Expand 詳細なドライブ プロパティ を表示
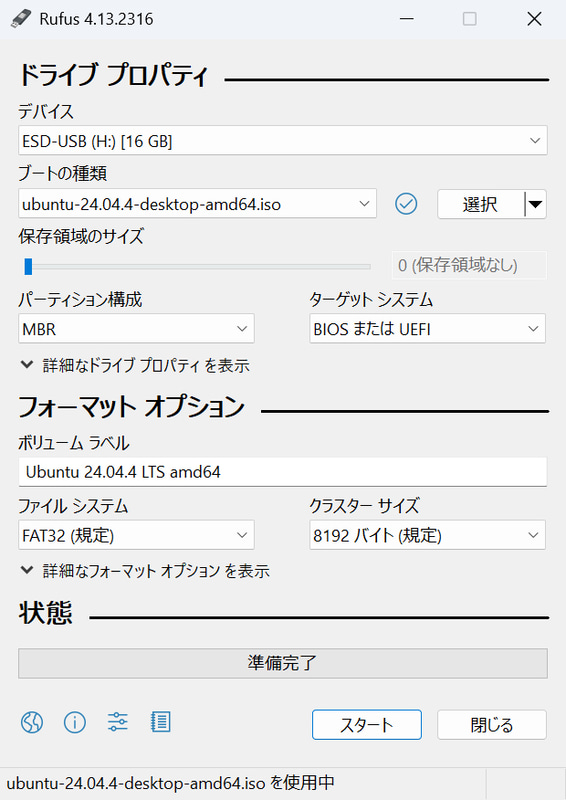566x800 pixels. 135,365
